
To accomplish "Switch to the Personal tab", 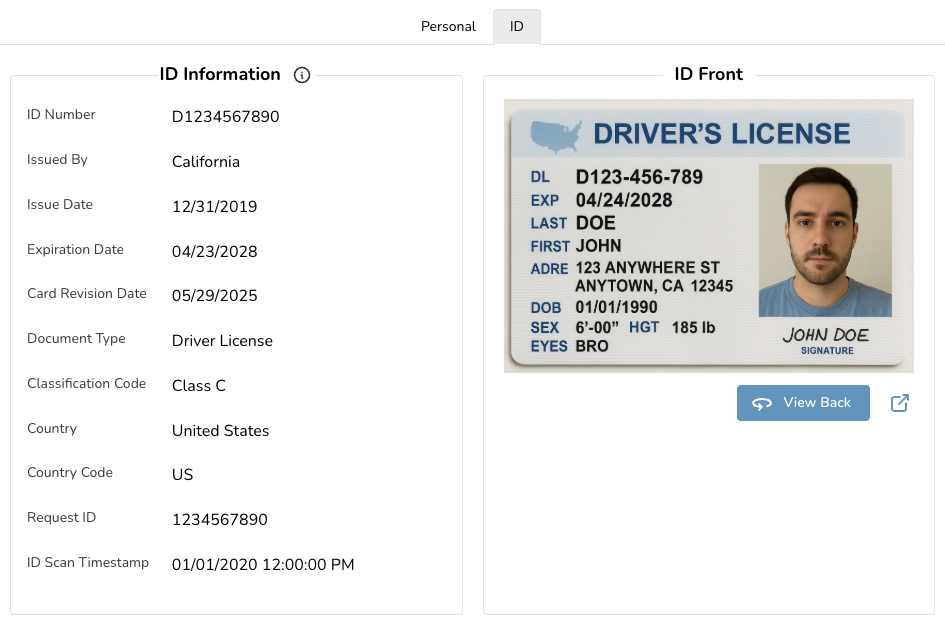I will pyautogui.click(x=448, y=27).
